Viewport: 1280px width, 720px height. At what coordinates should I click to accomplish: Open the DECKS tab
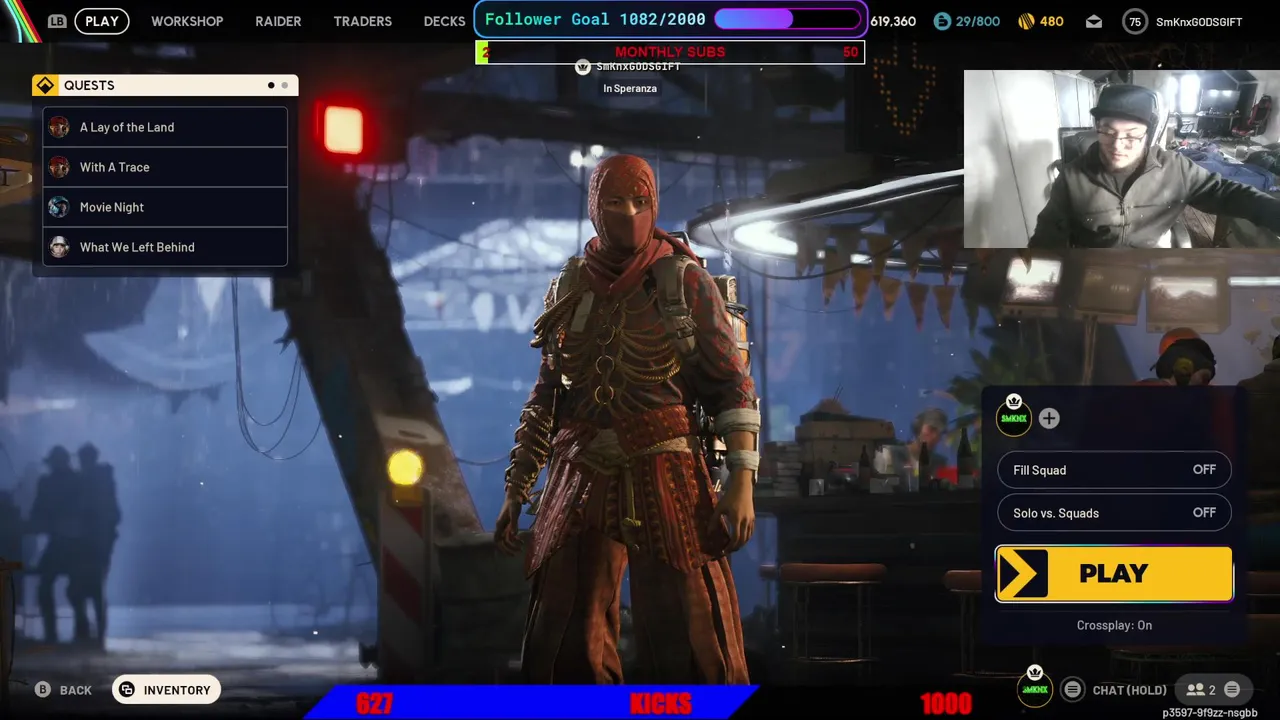coord(444,21)
